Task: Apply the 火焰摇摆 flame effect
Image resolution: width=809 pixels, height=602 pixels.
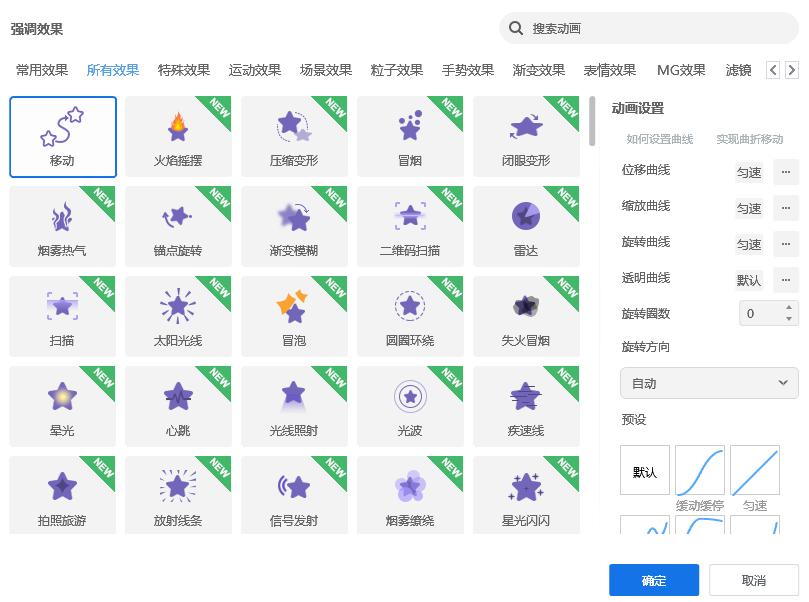Action: click(x=177, y=136)
